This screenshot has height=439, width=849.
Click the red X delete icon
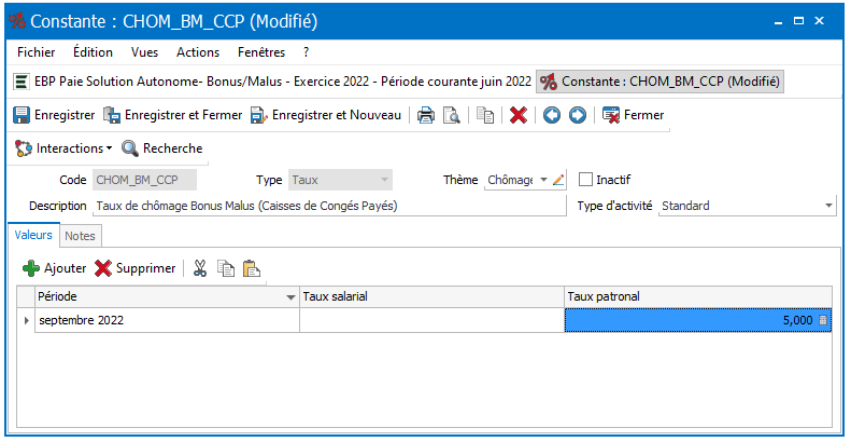point(518,115)
